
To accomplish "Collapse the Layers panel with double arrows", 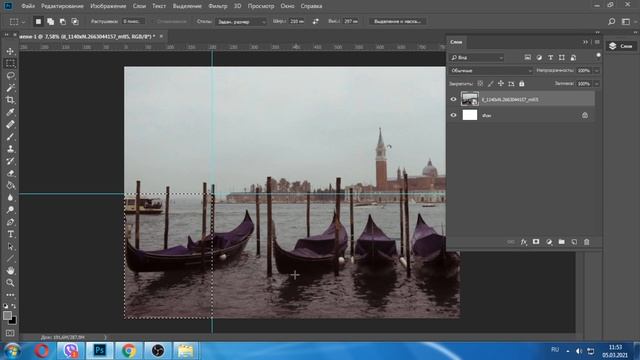I will [x=585, y=42].
